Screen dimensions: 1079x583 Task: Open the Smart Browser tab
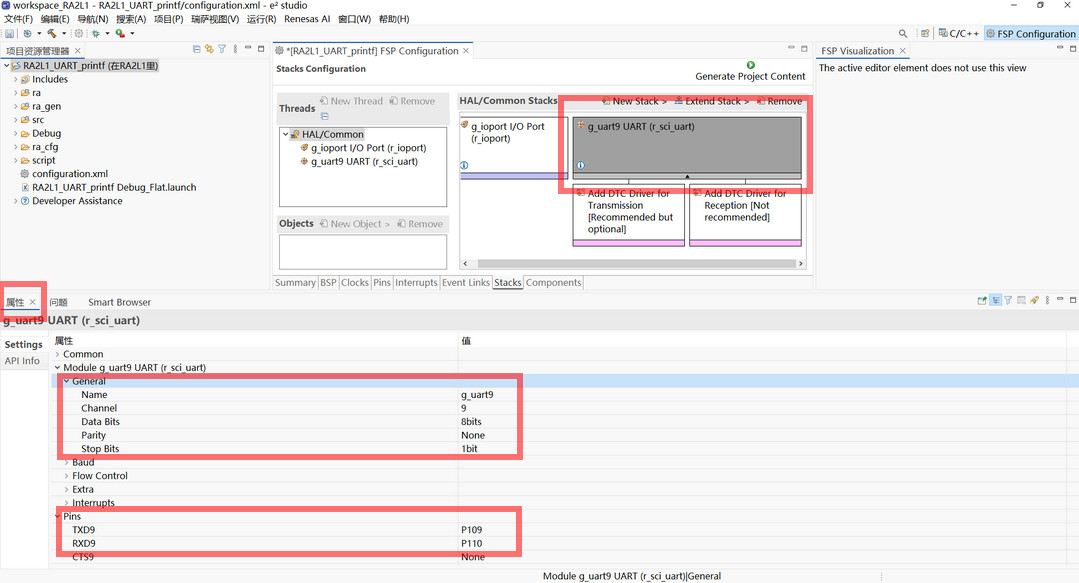coord(119,302)
